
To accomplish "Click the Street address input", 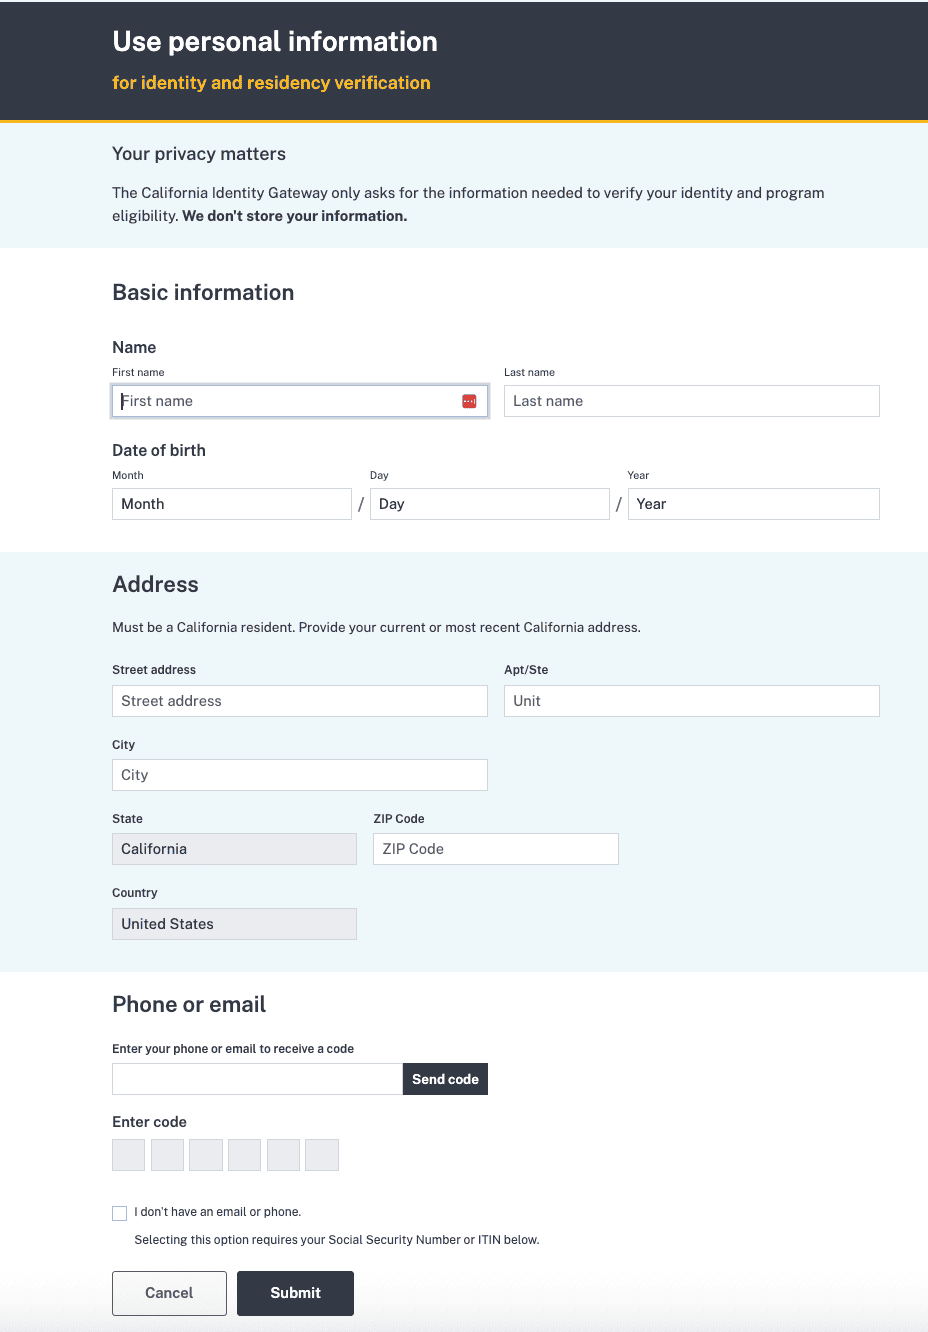I will coord(299,701).
